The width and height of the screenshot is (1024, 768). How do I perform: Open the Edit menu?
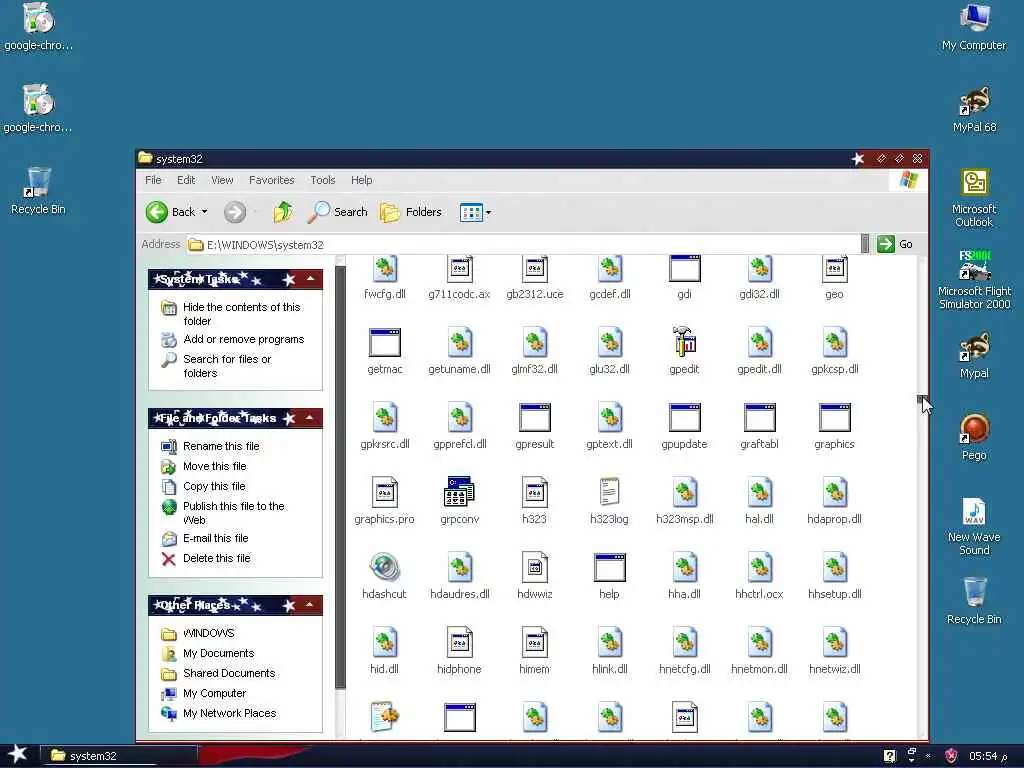coord(186,180)
